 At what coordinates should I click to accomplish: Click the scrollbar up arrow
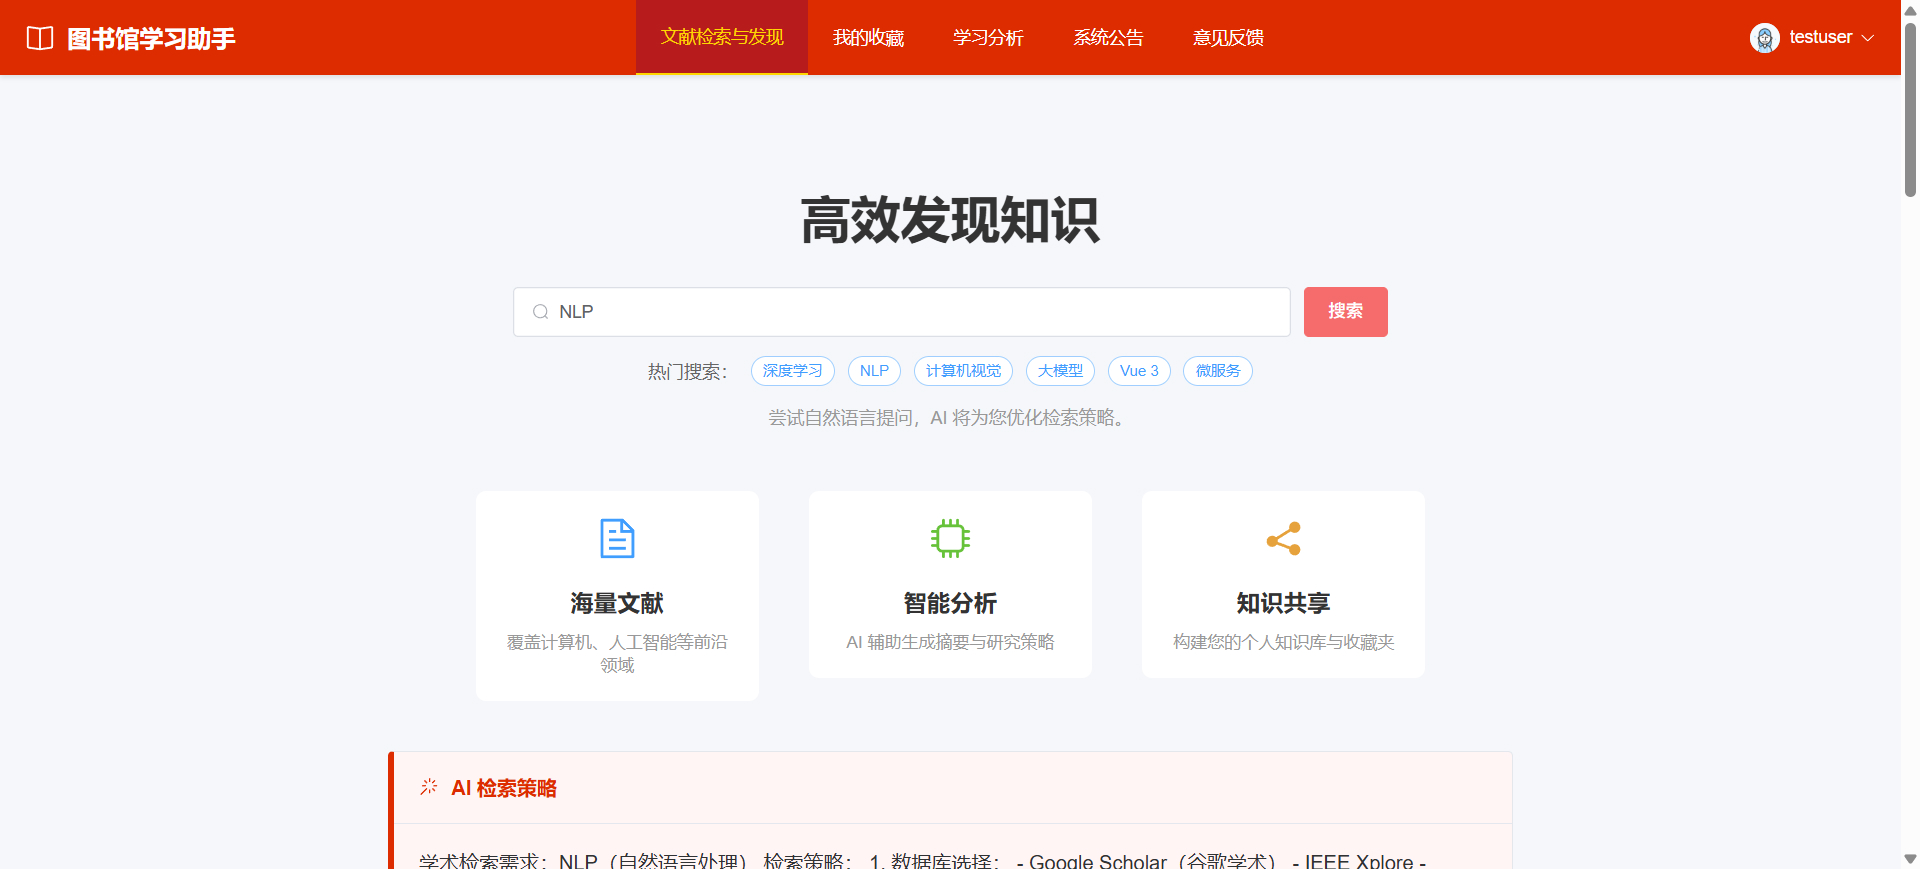pyautogui.click(x=1910, y=9)
